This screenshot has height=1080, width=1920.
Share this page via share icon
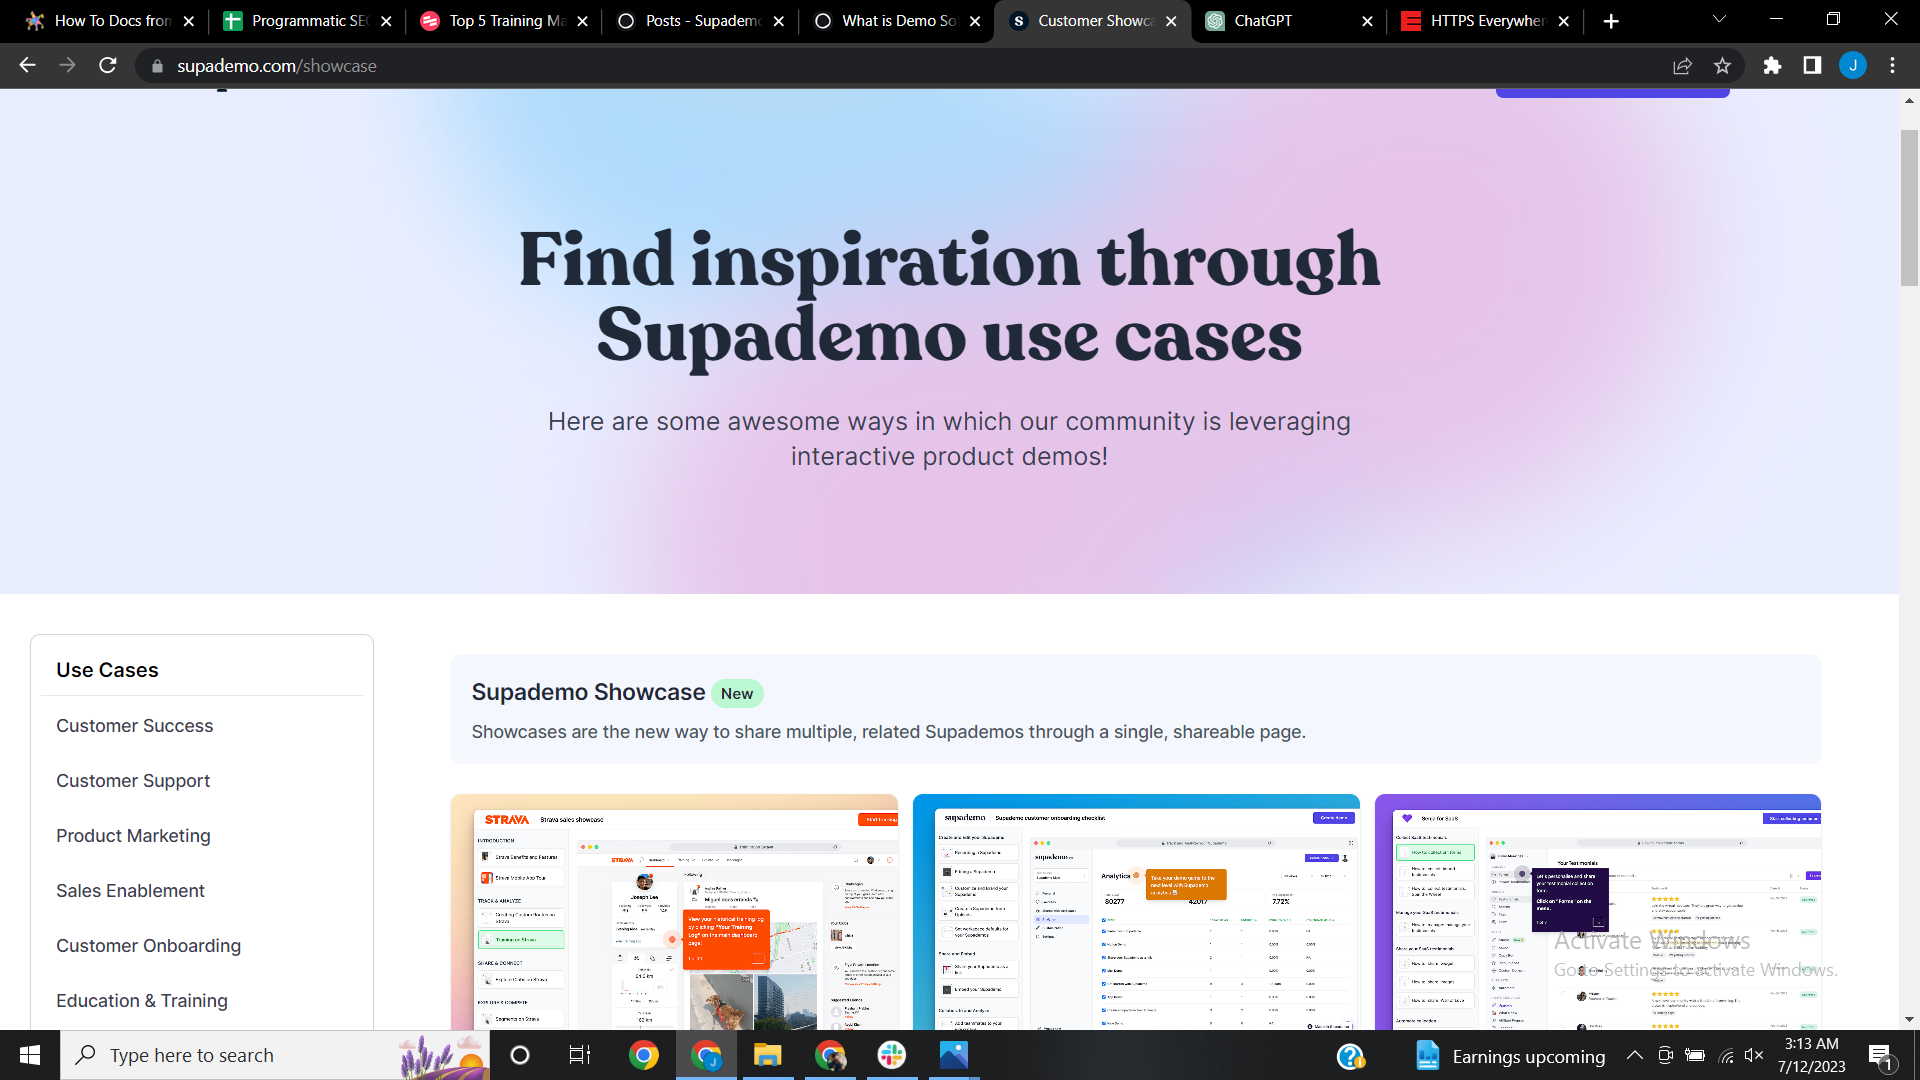click(1682, 66)
